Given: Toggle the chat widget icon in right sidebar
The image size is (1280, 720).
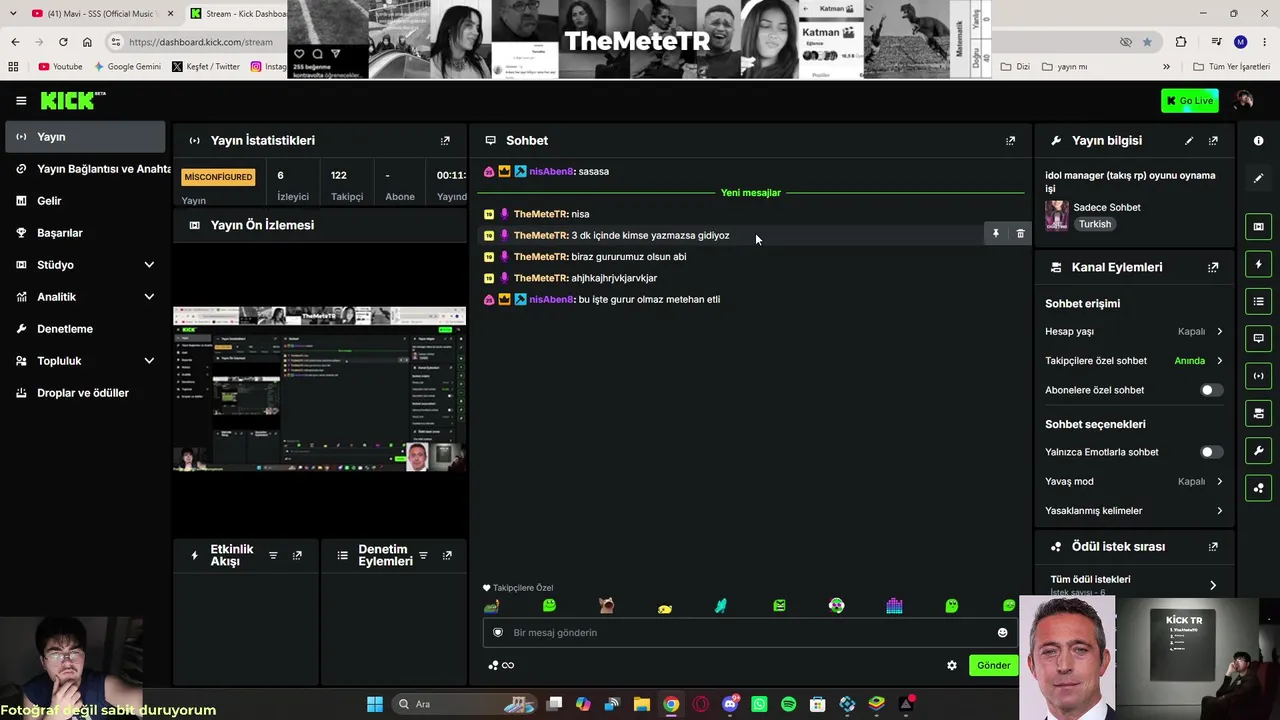Looking at the screenshot, I should tap(1258, 338).
